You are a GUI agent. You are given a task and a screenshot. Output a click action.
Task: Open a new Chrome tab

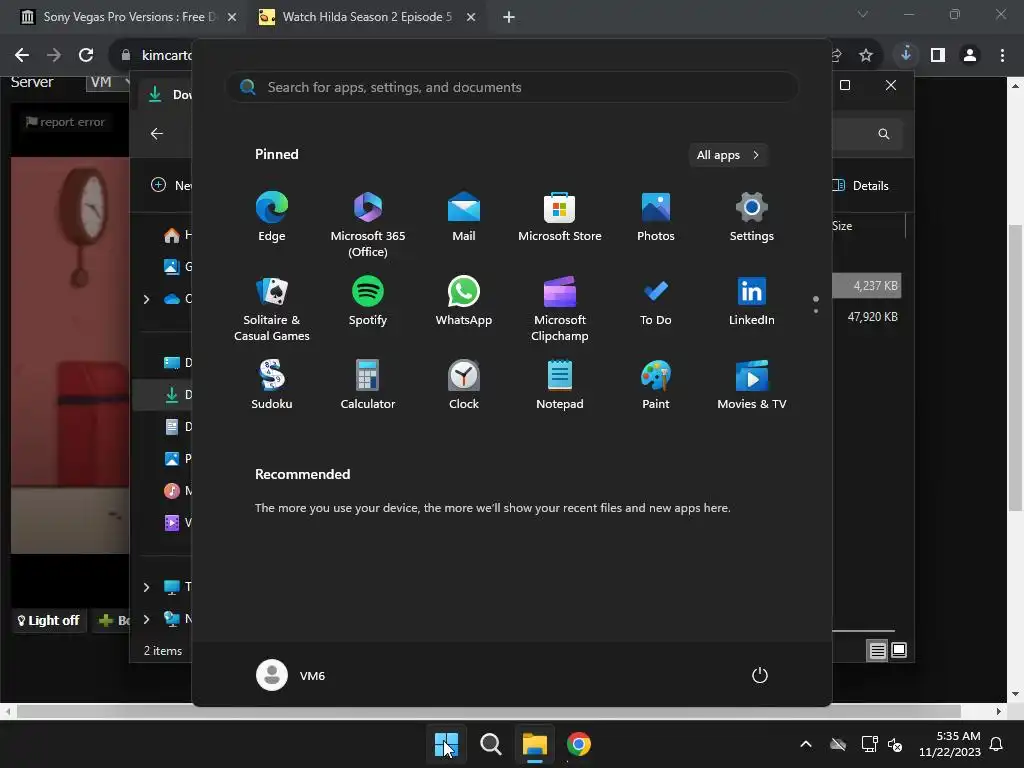pos(509,17)
